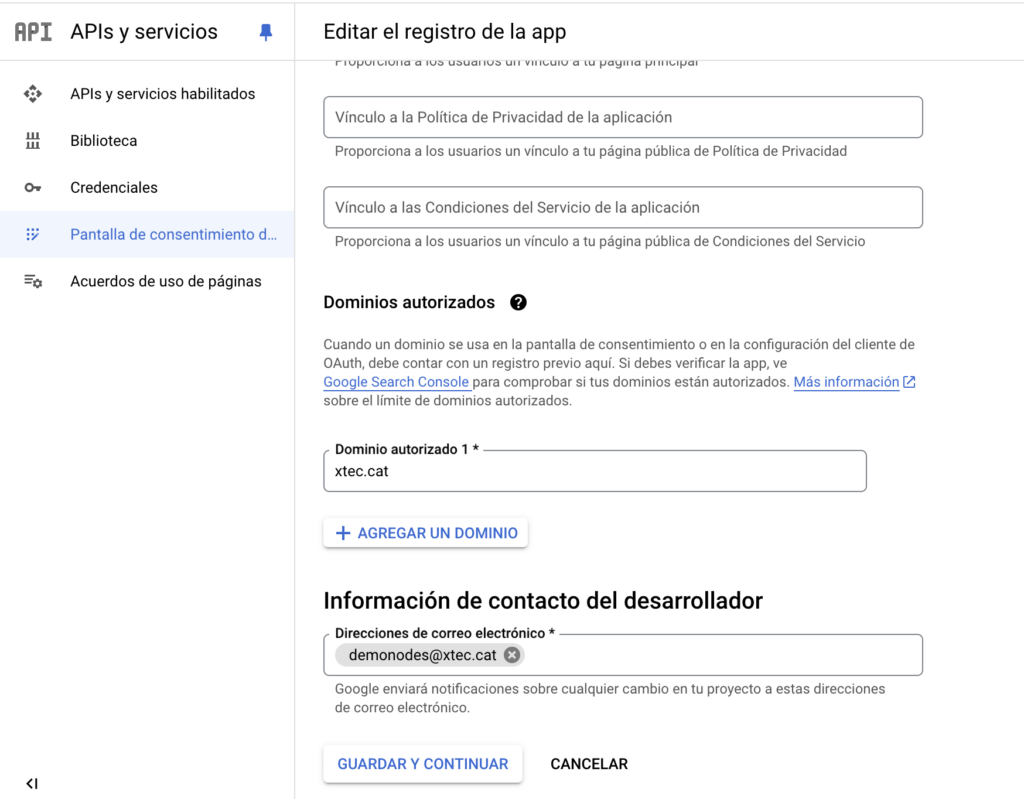Open APIs y servicios habilitados page
The height and width of the screenshot is (799, 1024).
pos(162,94)
